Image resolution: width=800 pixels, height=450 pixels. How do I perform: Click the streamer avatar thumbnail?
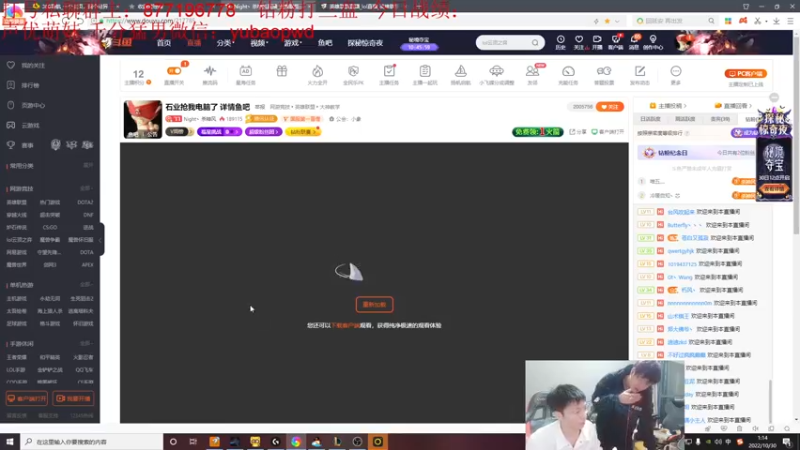[142, 119]
